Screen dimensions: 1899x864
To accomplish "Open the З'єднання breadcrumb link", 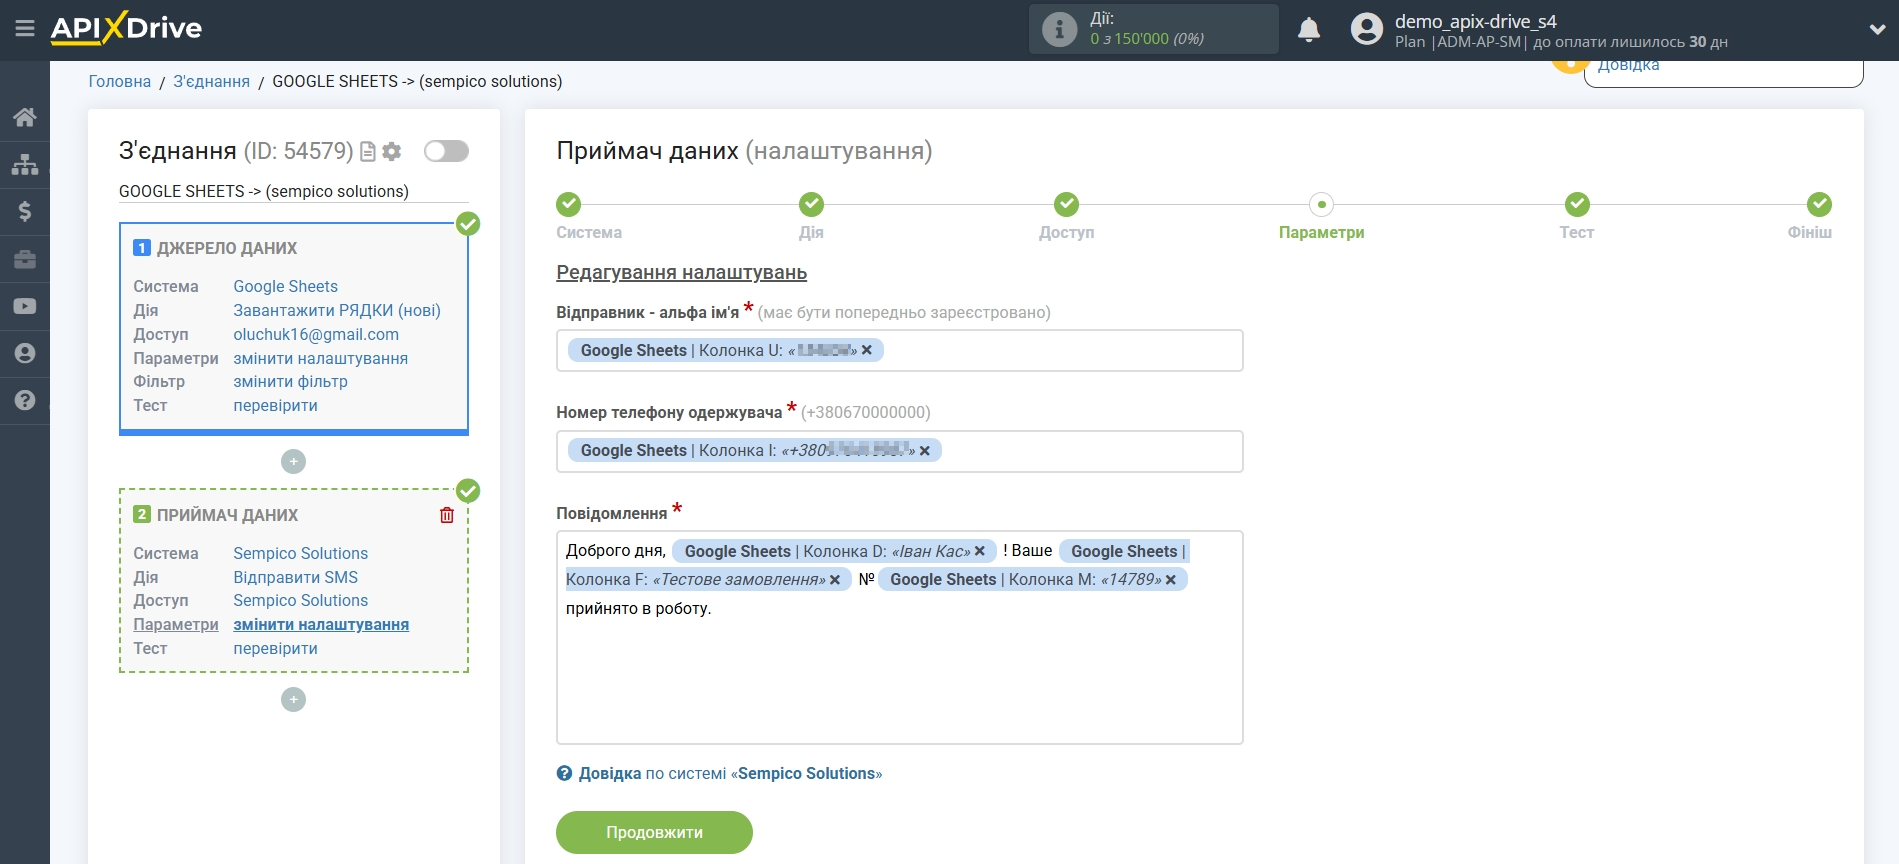I will click(x=212, y=81).
